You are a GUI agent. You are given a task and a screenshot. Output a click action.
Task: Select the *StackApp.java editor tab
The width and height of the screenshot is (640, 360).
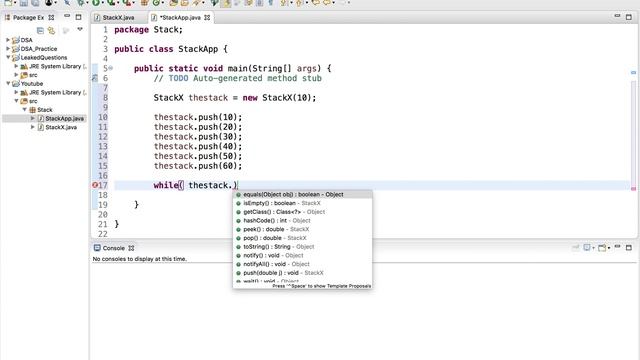click(180, 18)
